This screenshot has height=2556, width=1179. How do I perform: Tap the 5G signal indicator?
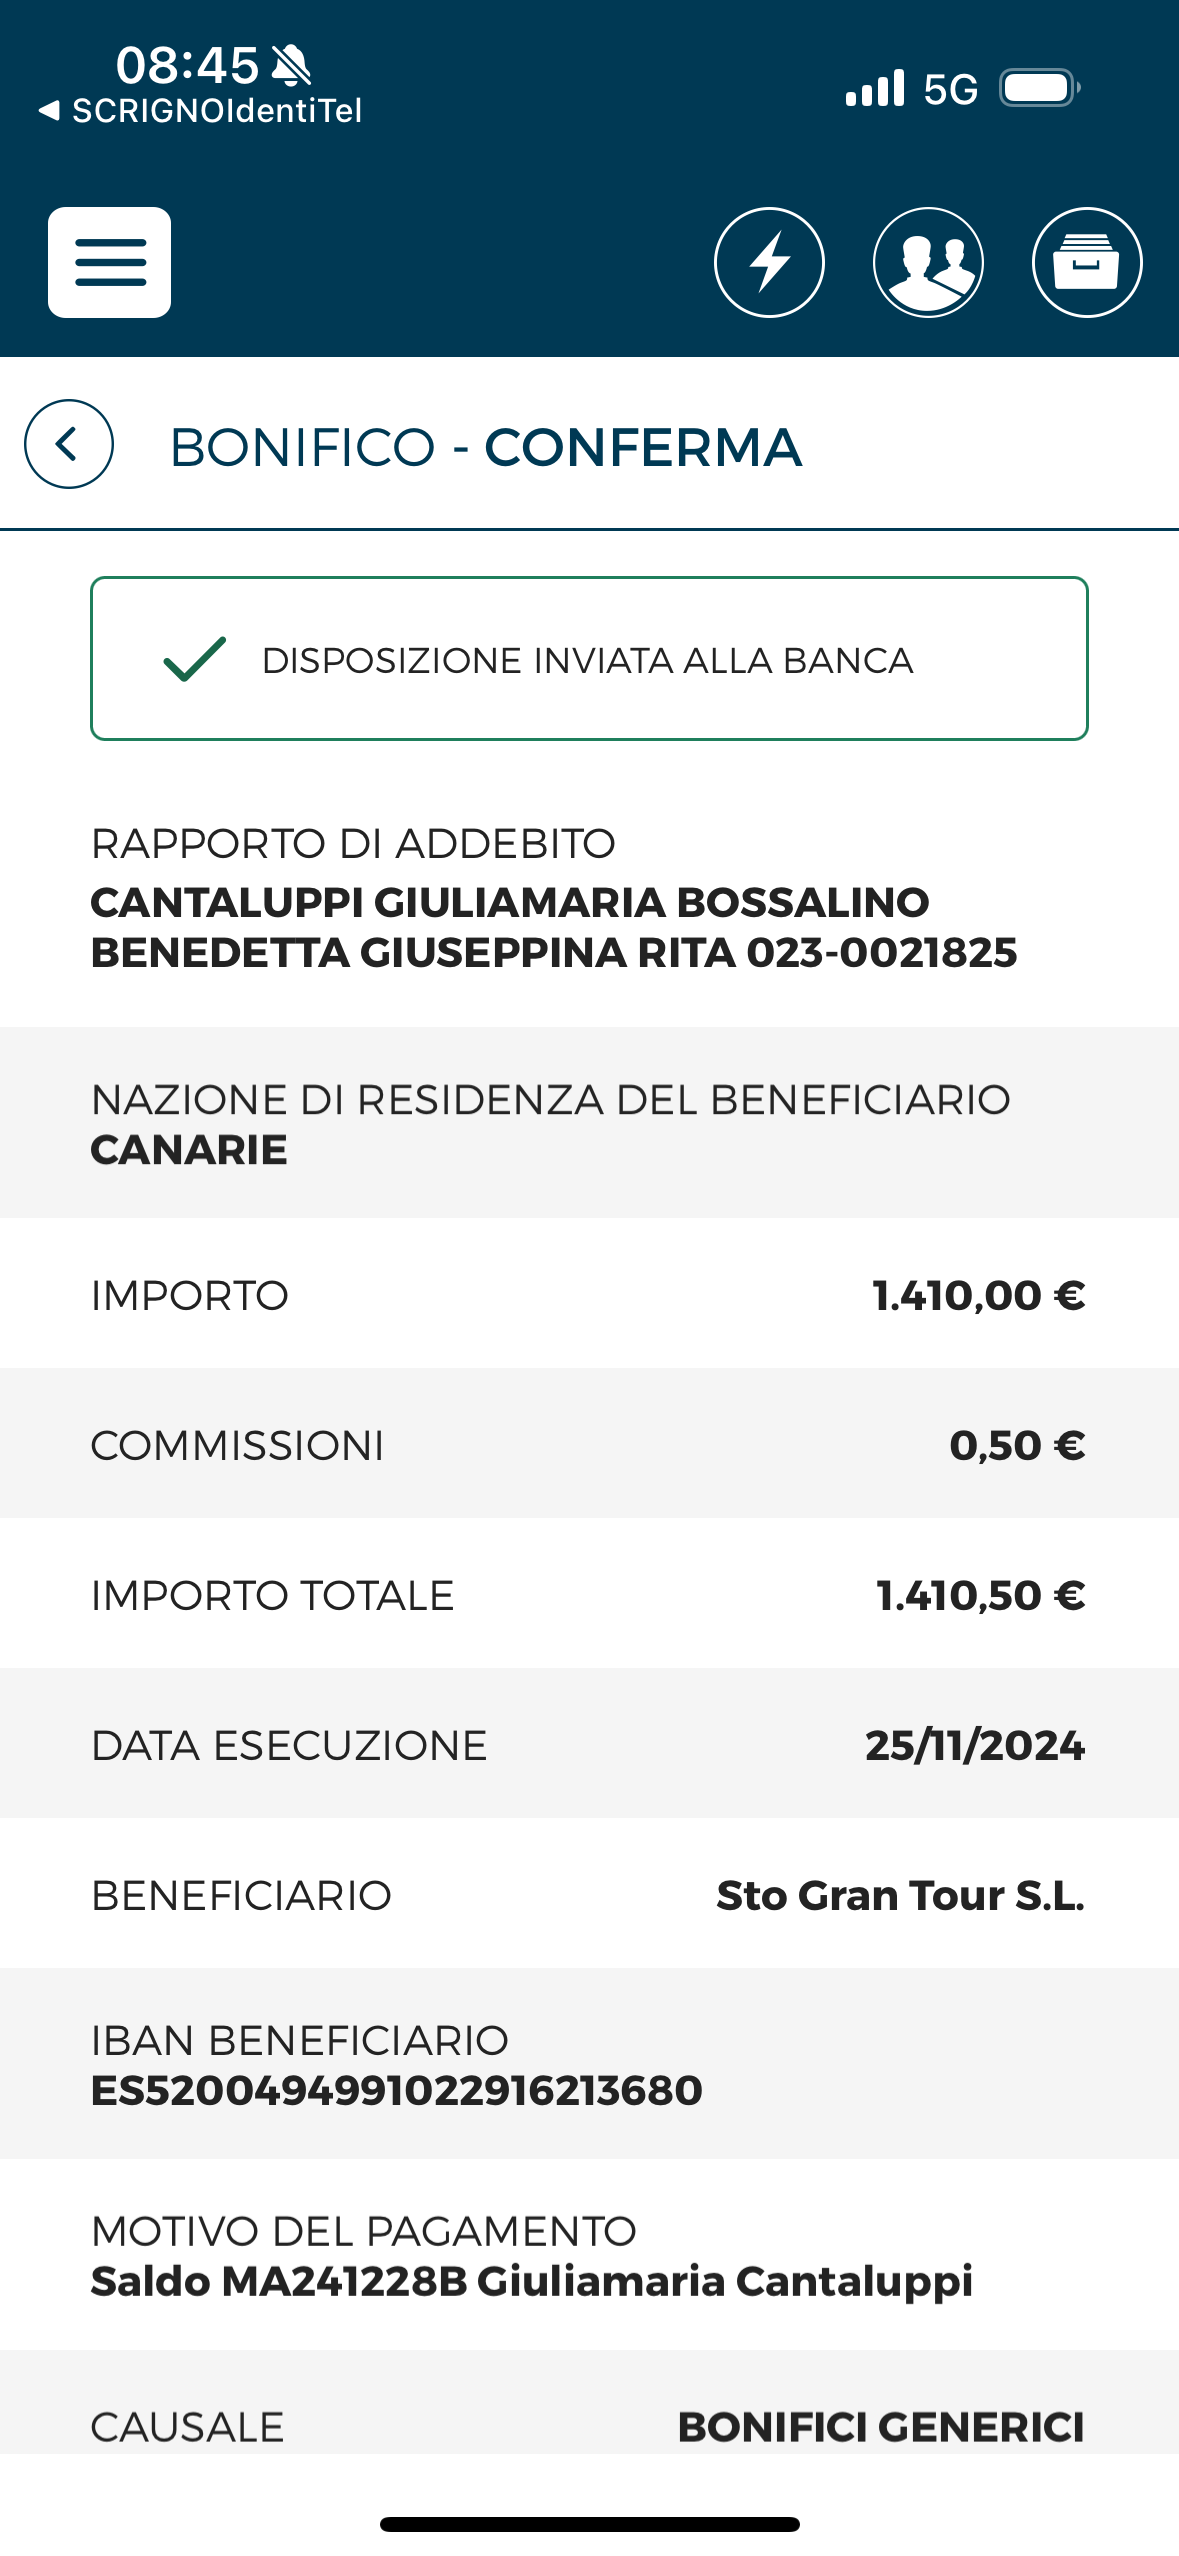pyautogui.click(x=950, y=89)
